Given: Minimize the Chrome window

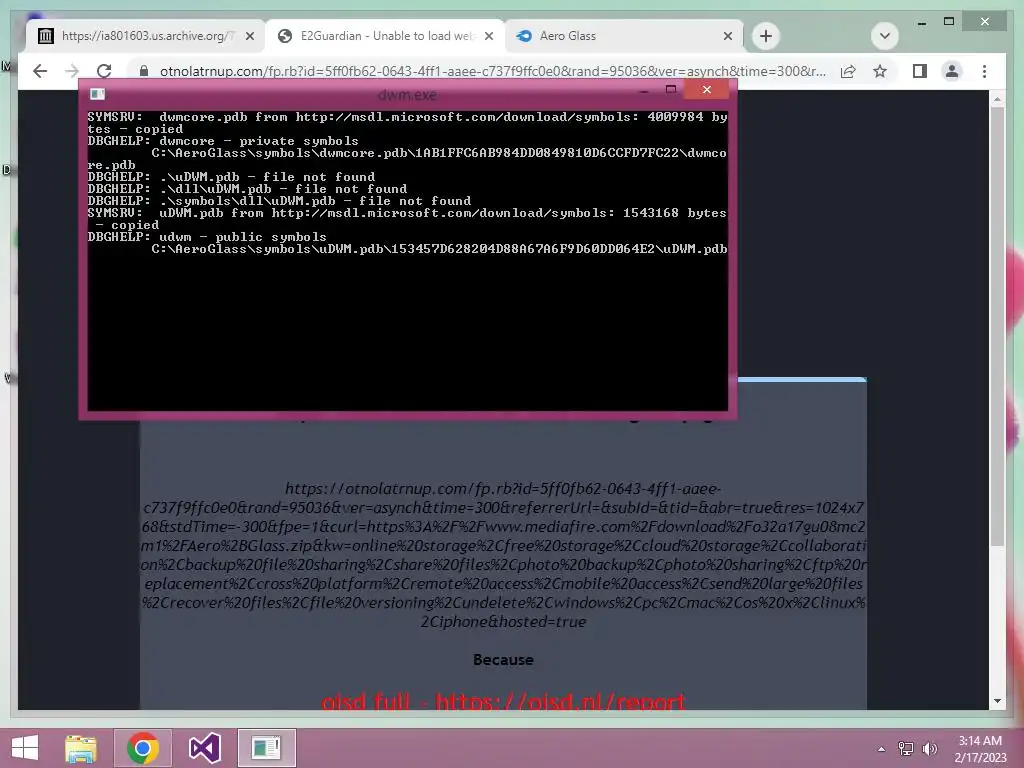Looking at the screenshot, I should [921, 23].
